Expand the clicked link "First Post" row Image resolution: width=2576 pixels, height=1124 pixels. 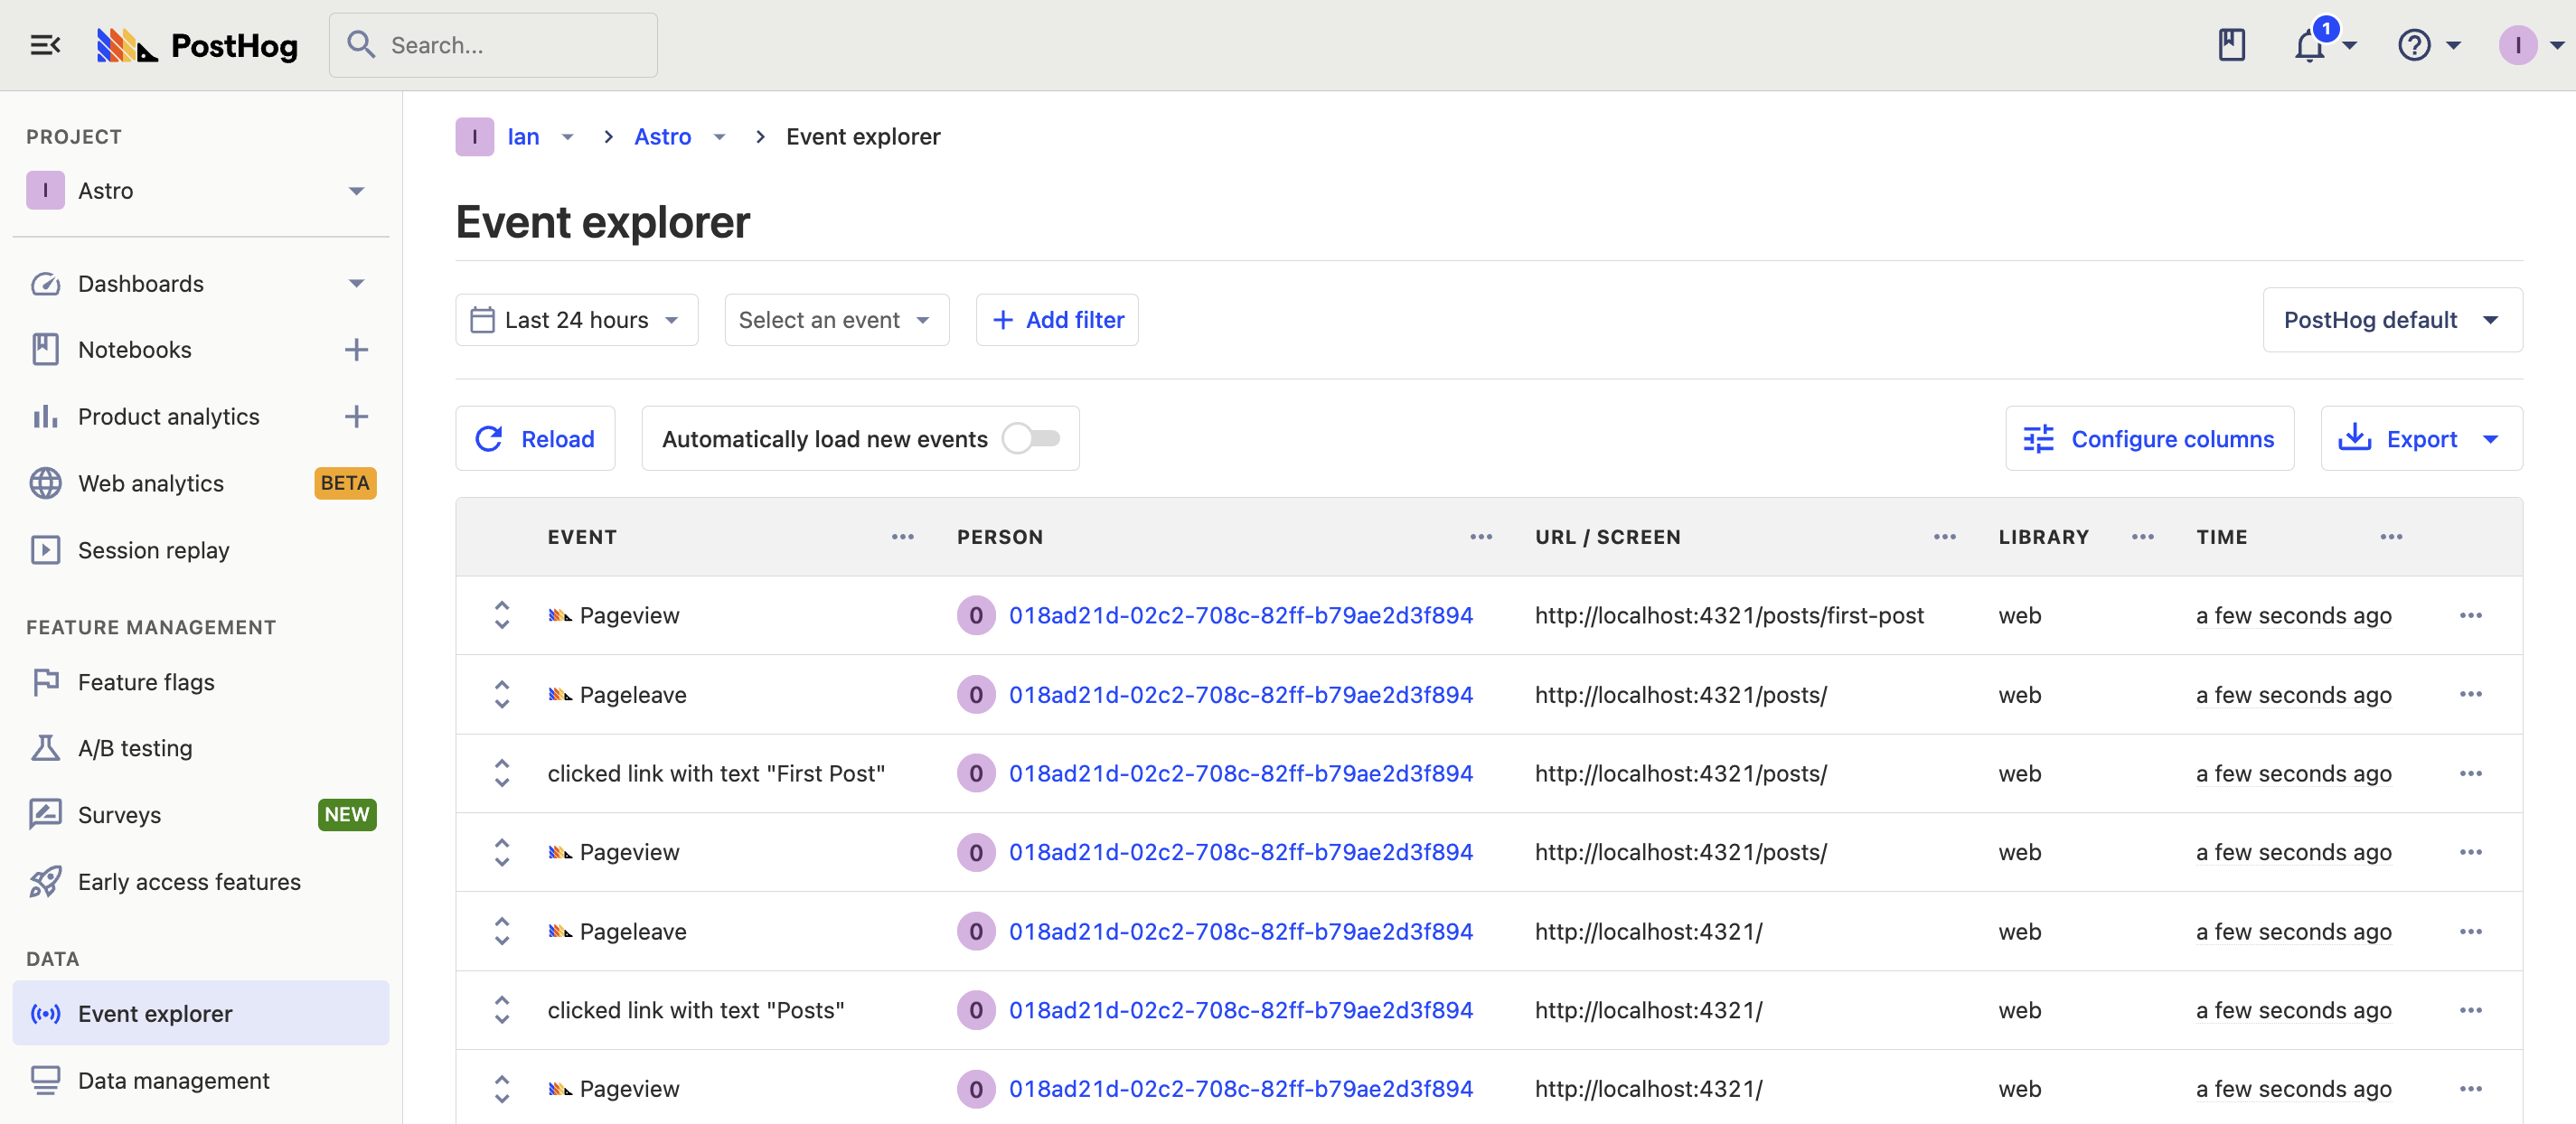click(502, 774)
